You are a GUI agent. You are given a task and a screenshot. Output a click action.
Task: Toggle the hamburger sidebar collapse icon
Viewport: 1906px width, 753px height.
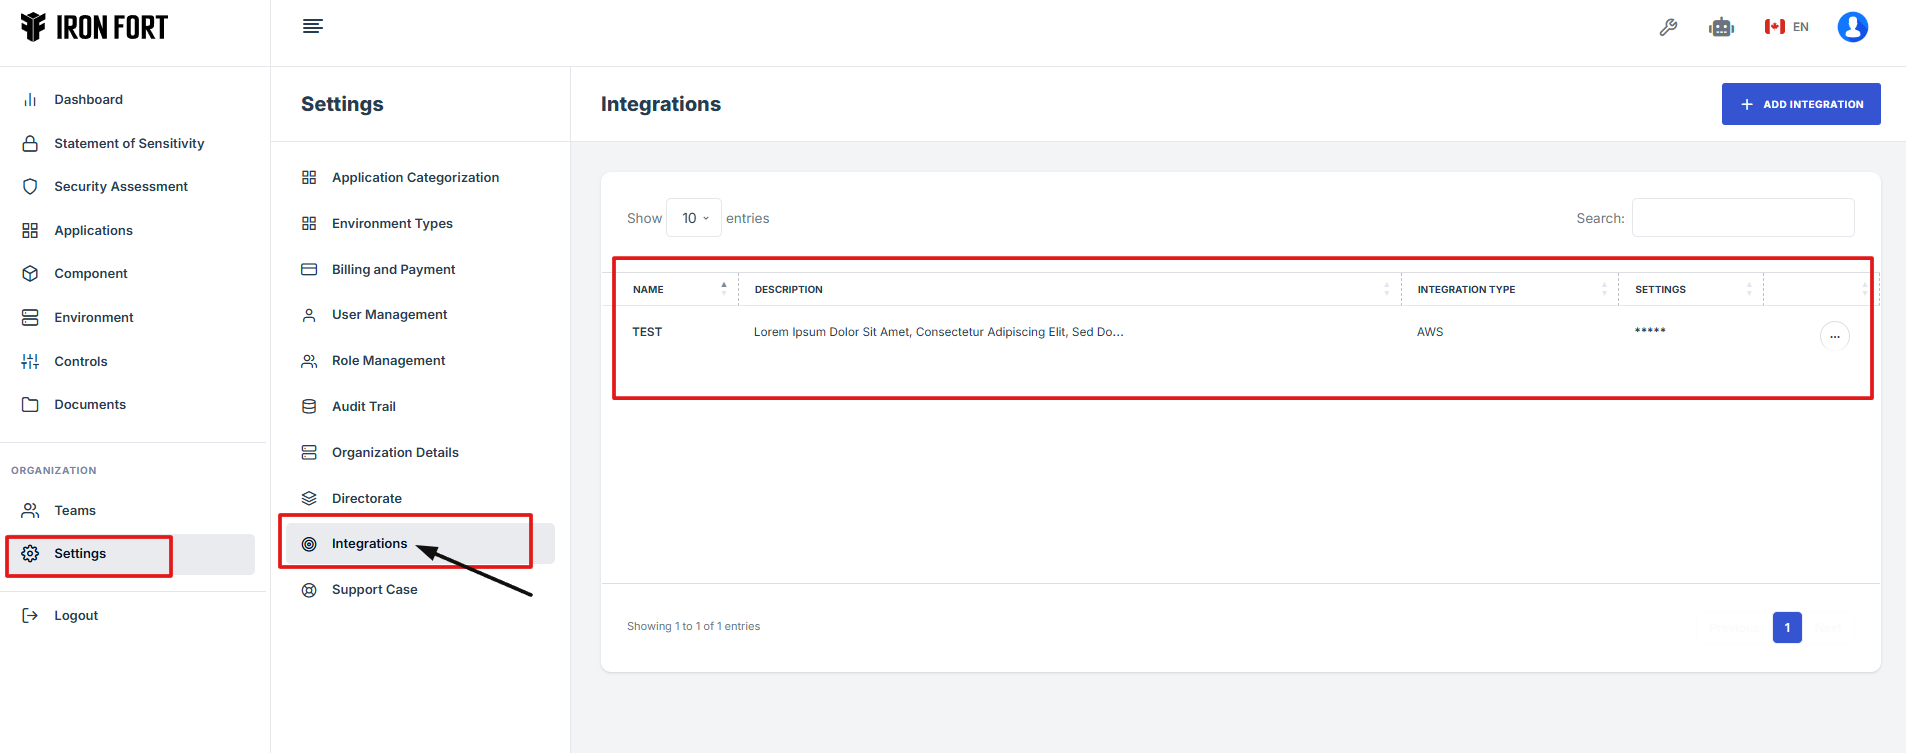[x=313, y=26]
